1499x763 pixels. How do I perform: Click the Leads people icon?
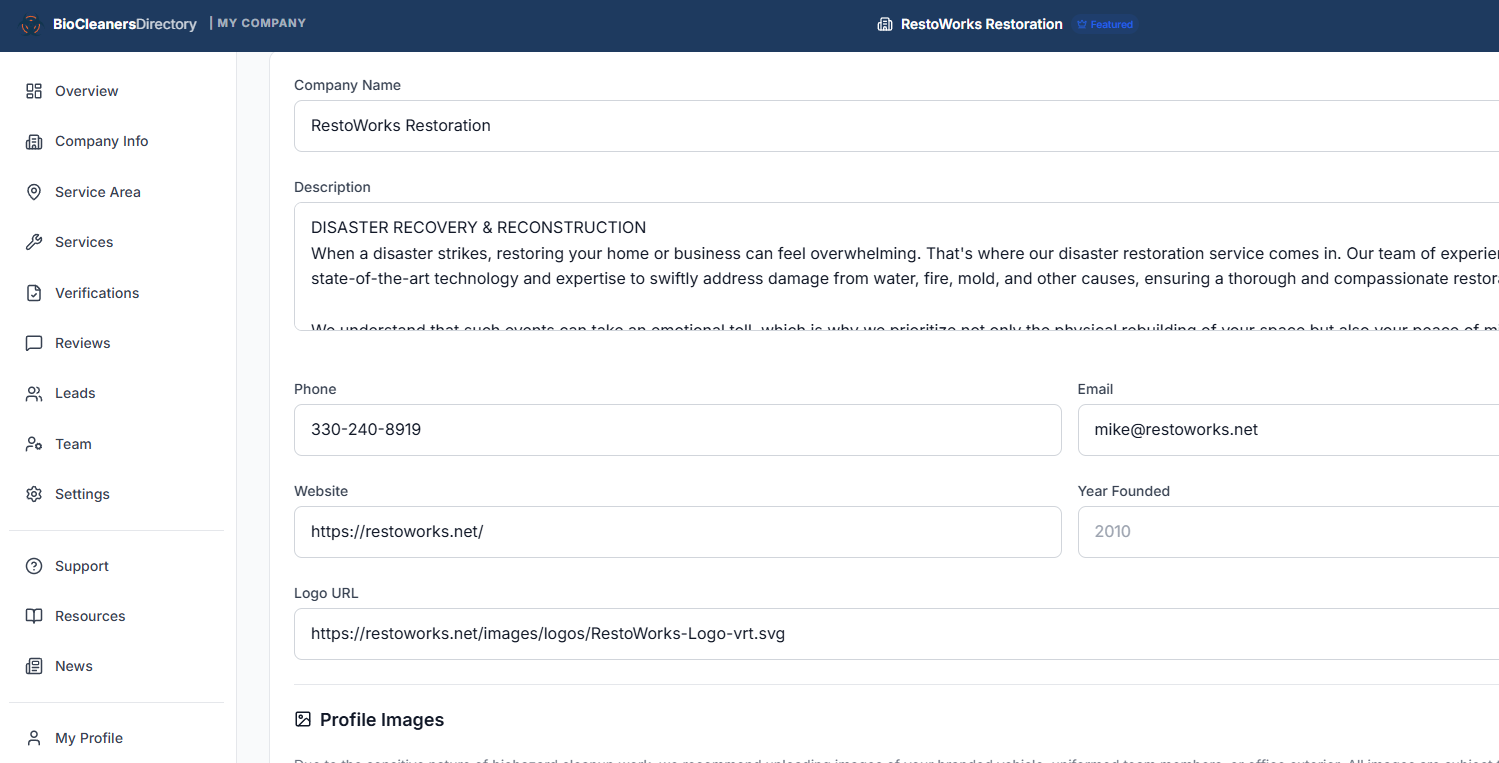(x=34, y=393)
